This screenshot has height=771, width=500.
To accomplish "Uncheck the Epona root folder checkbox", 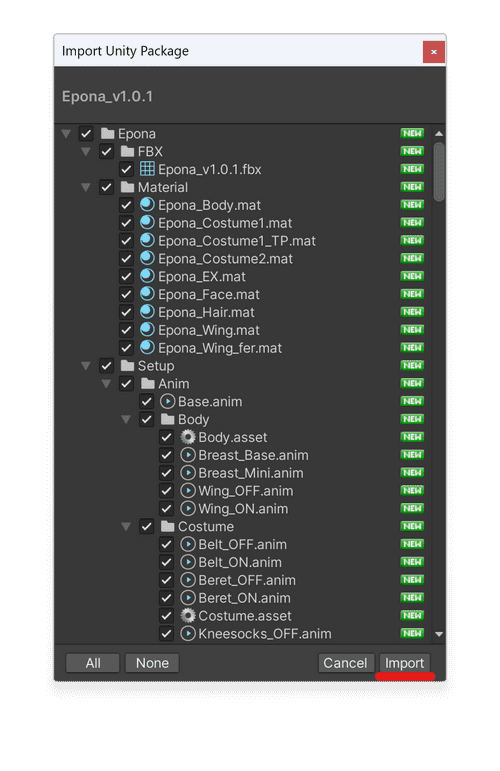I will pyautogui.click(x=86, y=134).
